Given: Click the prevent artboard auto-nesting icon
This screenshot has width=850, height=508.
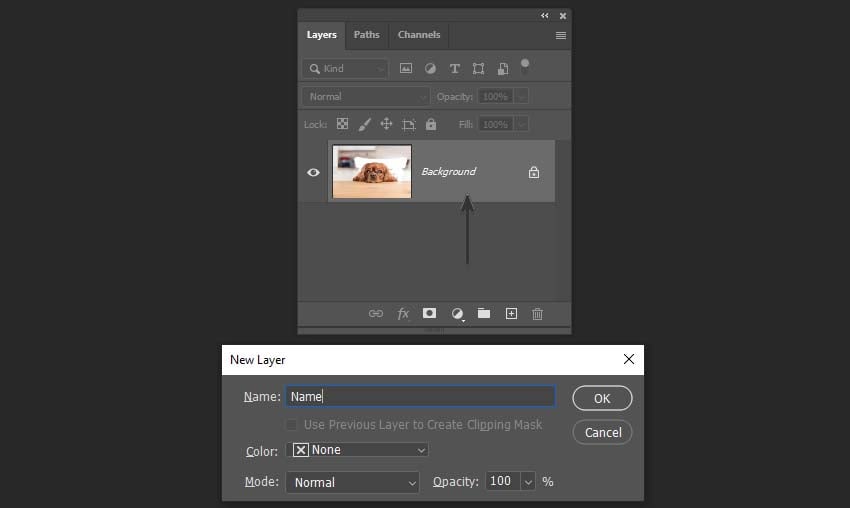Looking at the screenshot, I should pos(408,125).
